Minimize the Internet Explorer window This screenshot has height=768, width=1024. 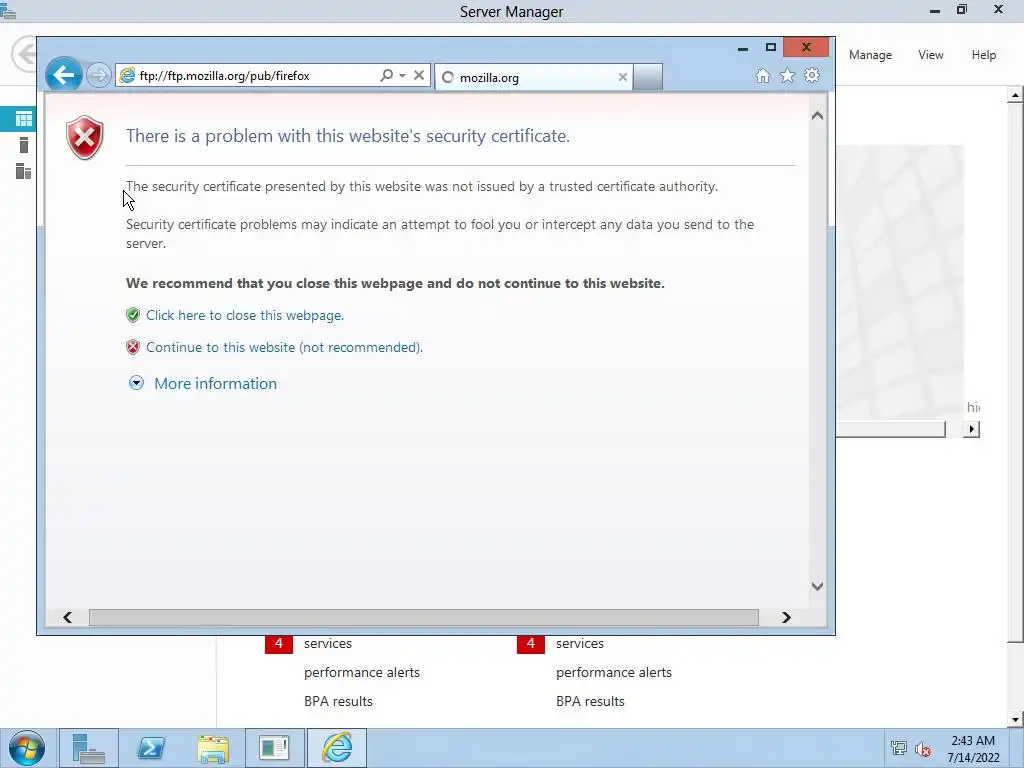pos(743,48)
